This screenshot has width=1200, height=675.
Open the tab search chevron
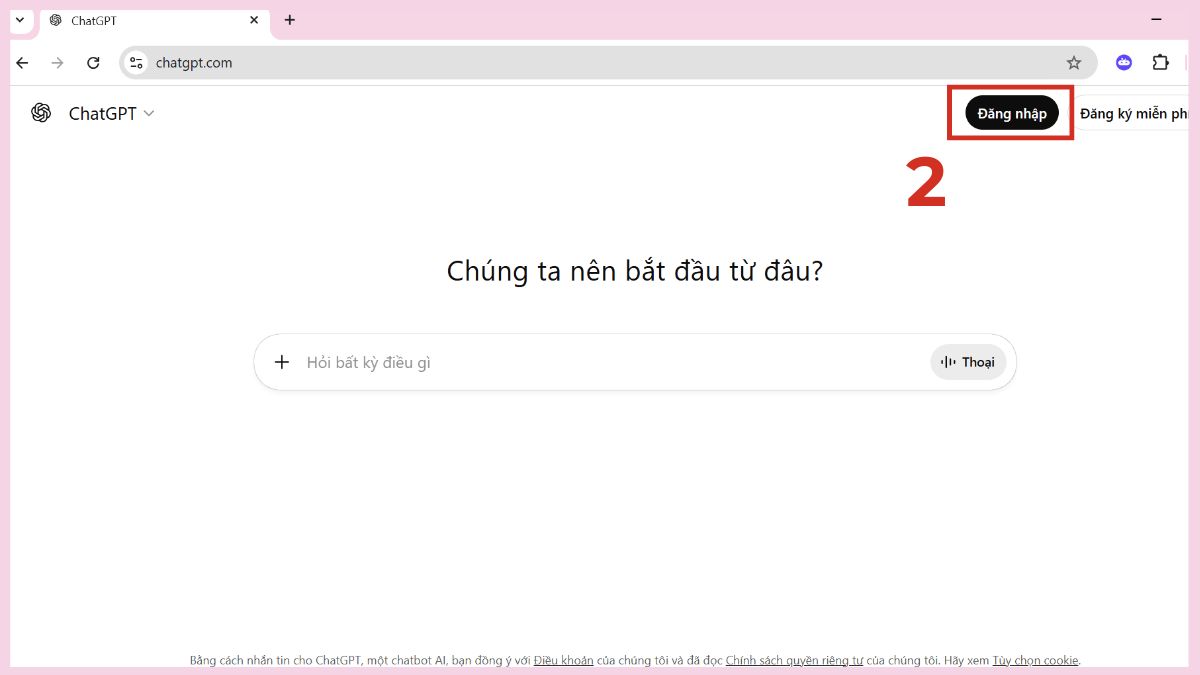coord(19,20)
